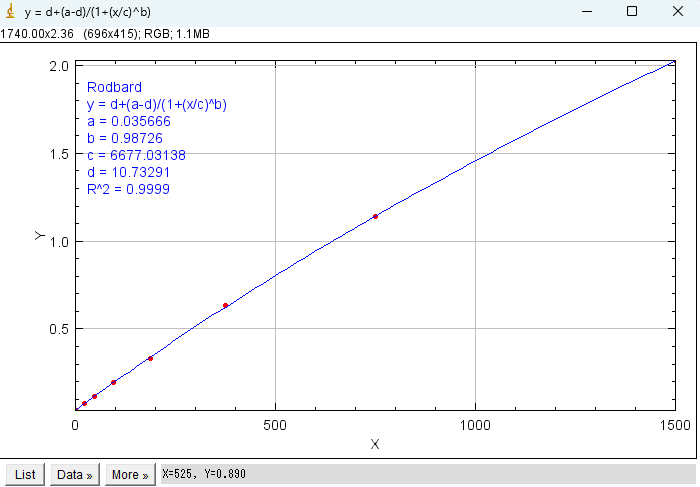This screenshot has width=700, height=487.
Task: Open the Data » dropdown menu
Action: click(74, 475)
